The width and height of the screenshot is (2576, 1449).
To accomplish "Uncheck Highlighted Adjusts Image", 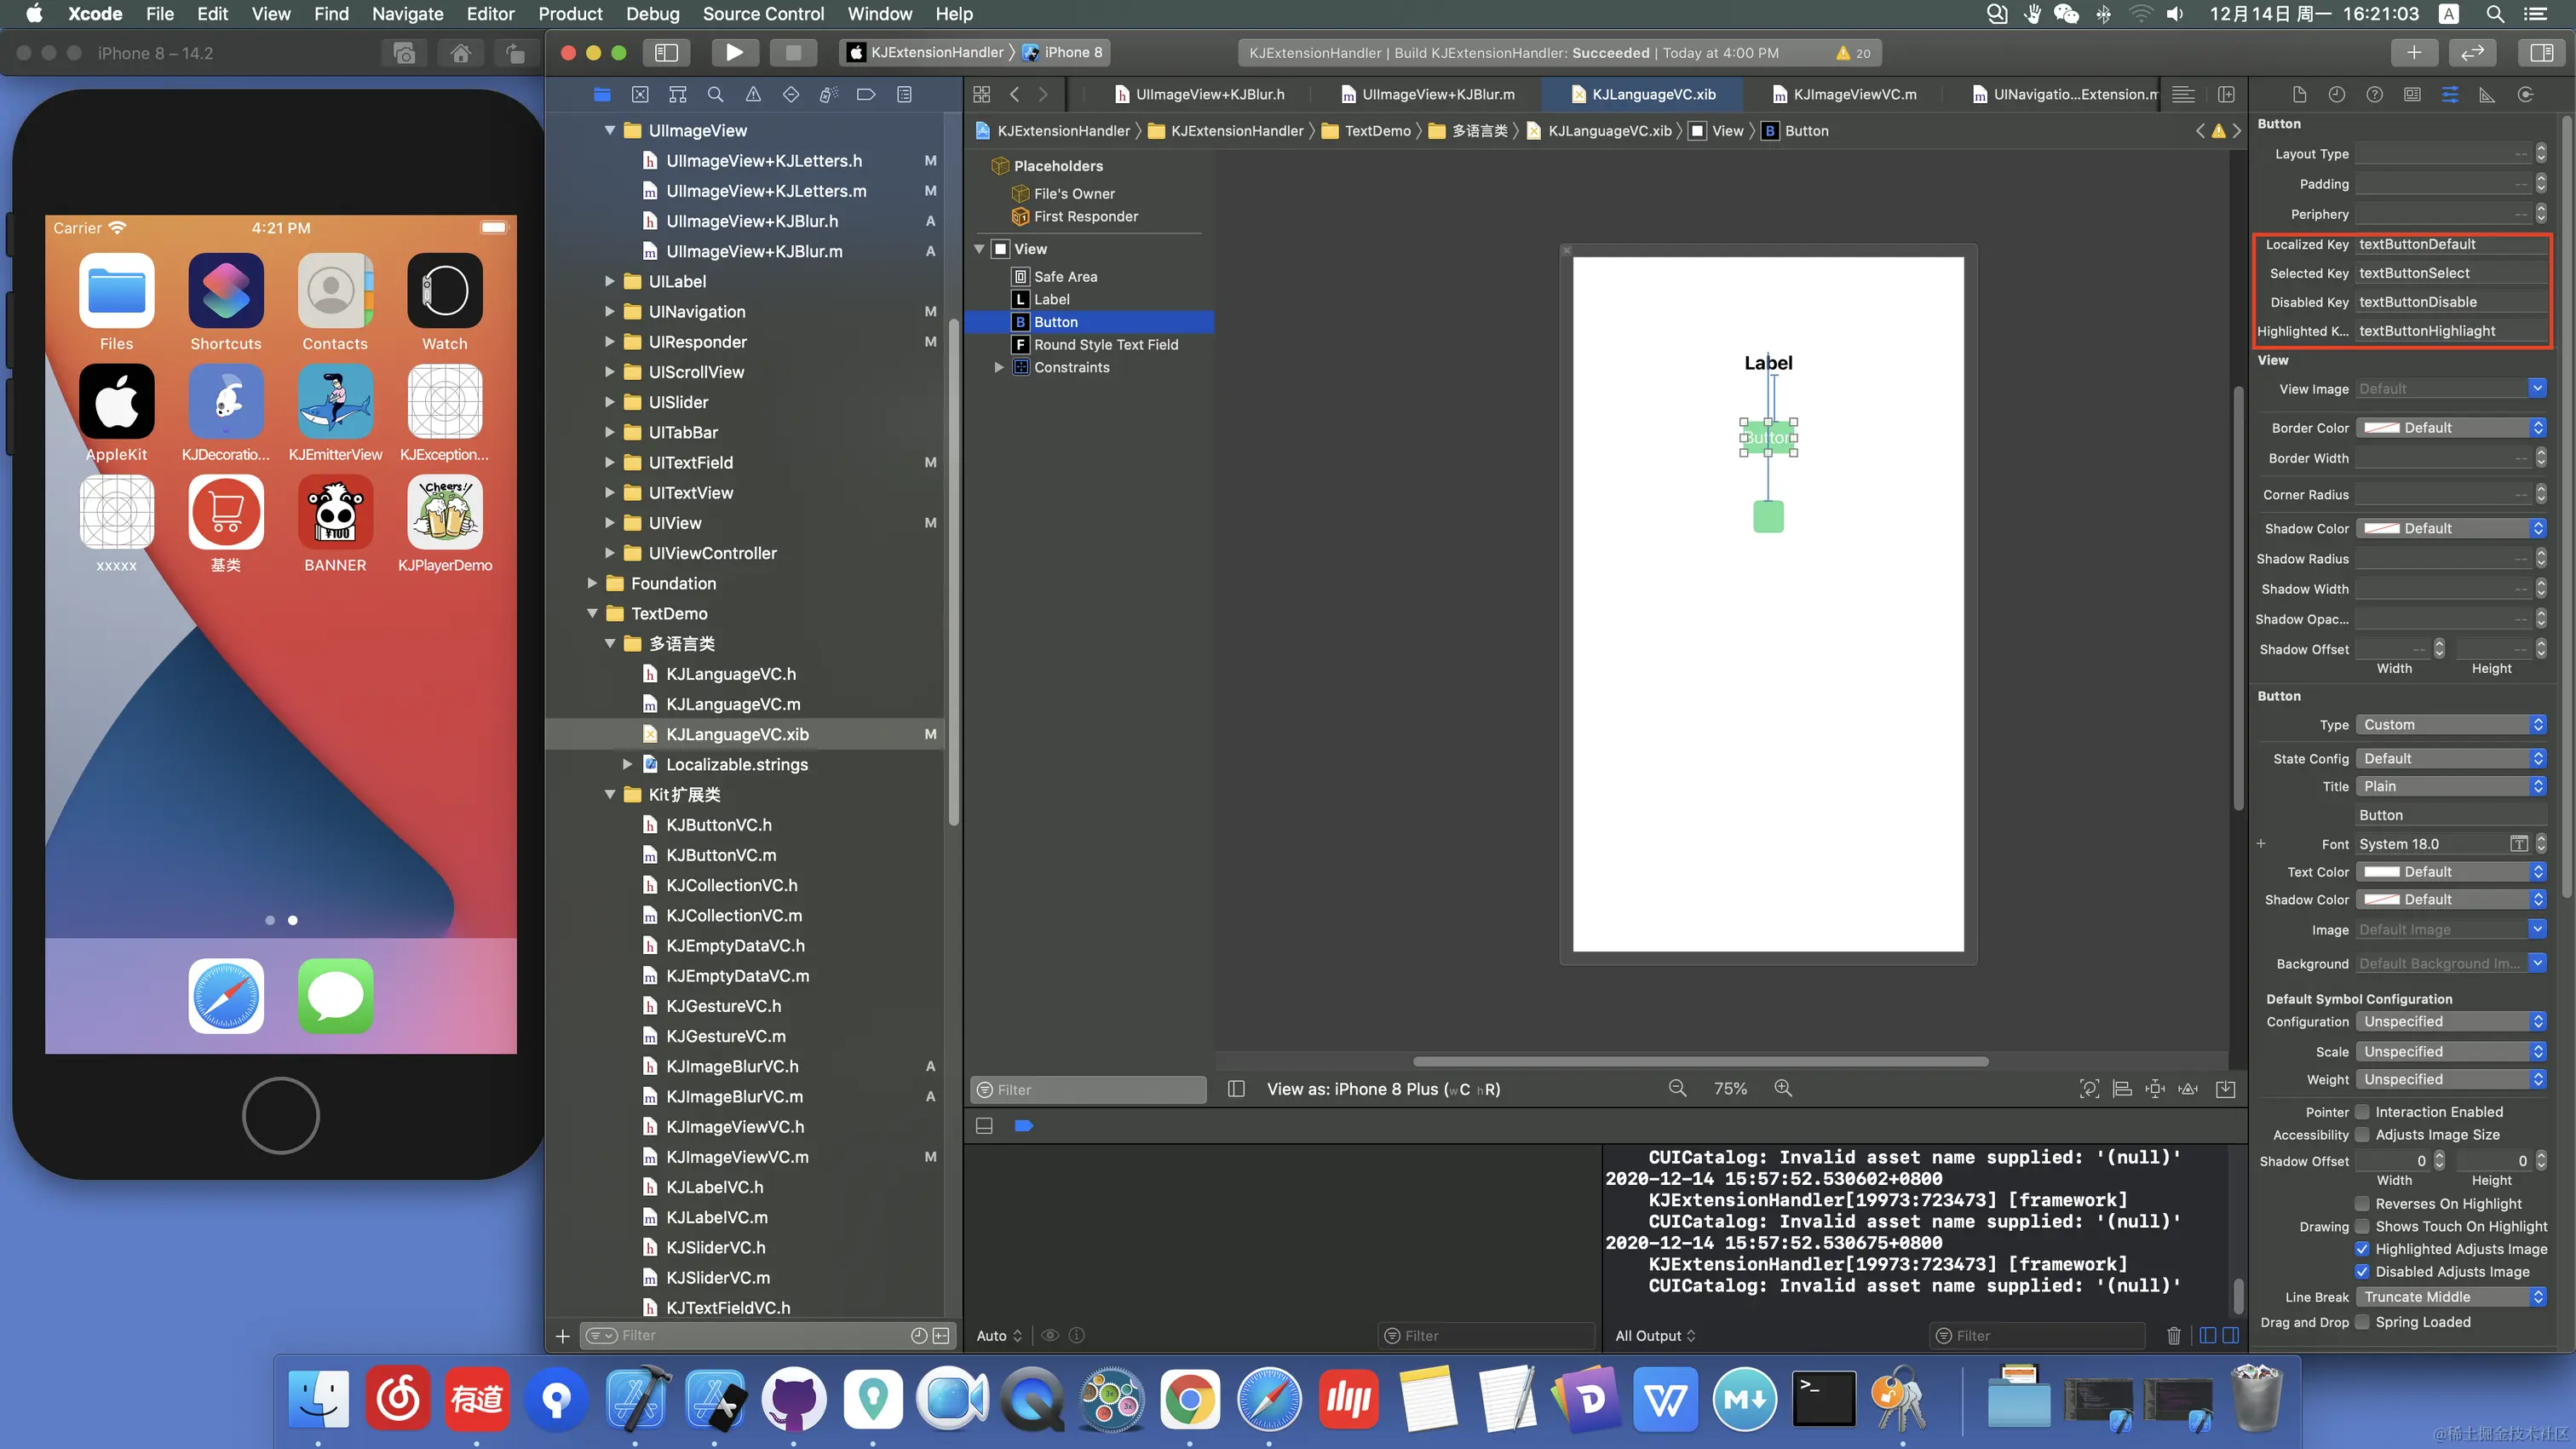I will (2362, 1248).
